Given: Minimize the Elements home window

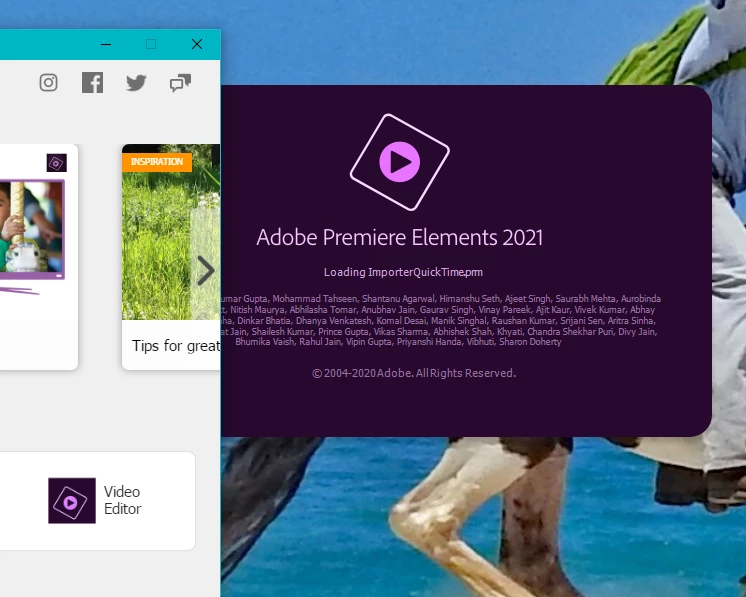Looking at the screenshot, I should click(x=106, y=44).
